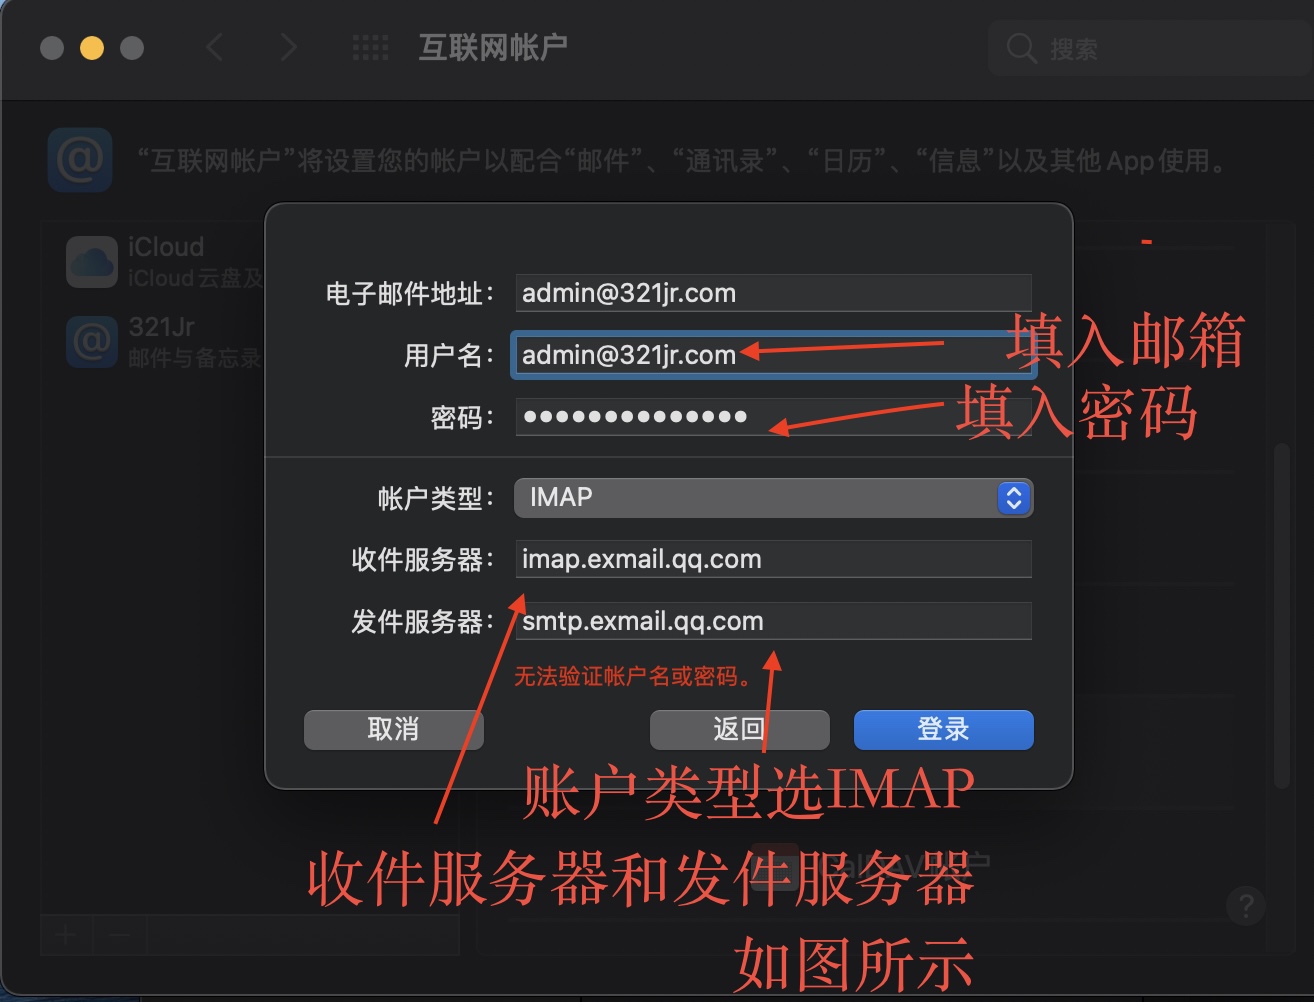Click the 密码 password field
This screenshot has height=1002, width=1314.
[774, 417]
